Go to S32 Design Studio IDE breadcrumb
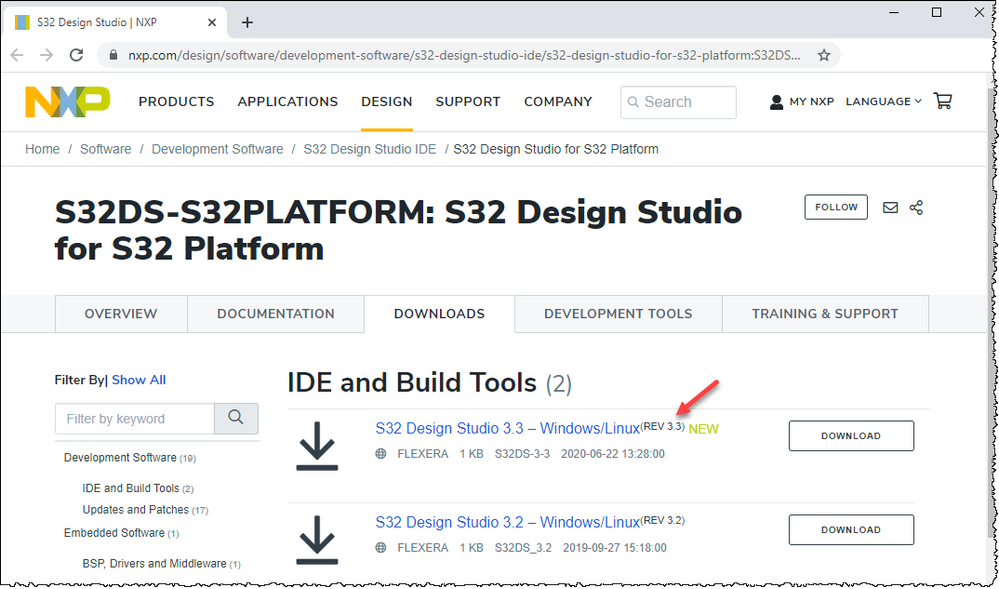The image size is (999, 589). pos(370,149)
